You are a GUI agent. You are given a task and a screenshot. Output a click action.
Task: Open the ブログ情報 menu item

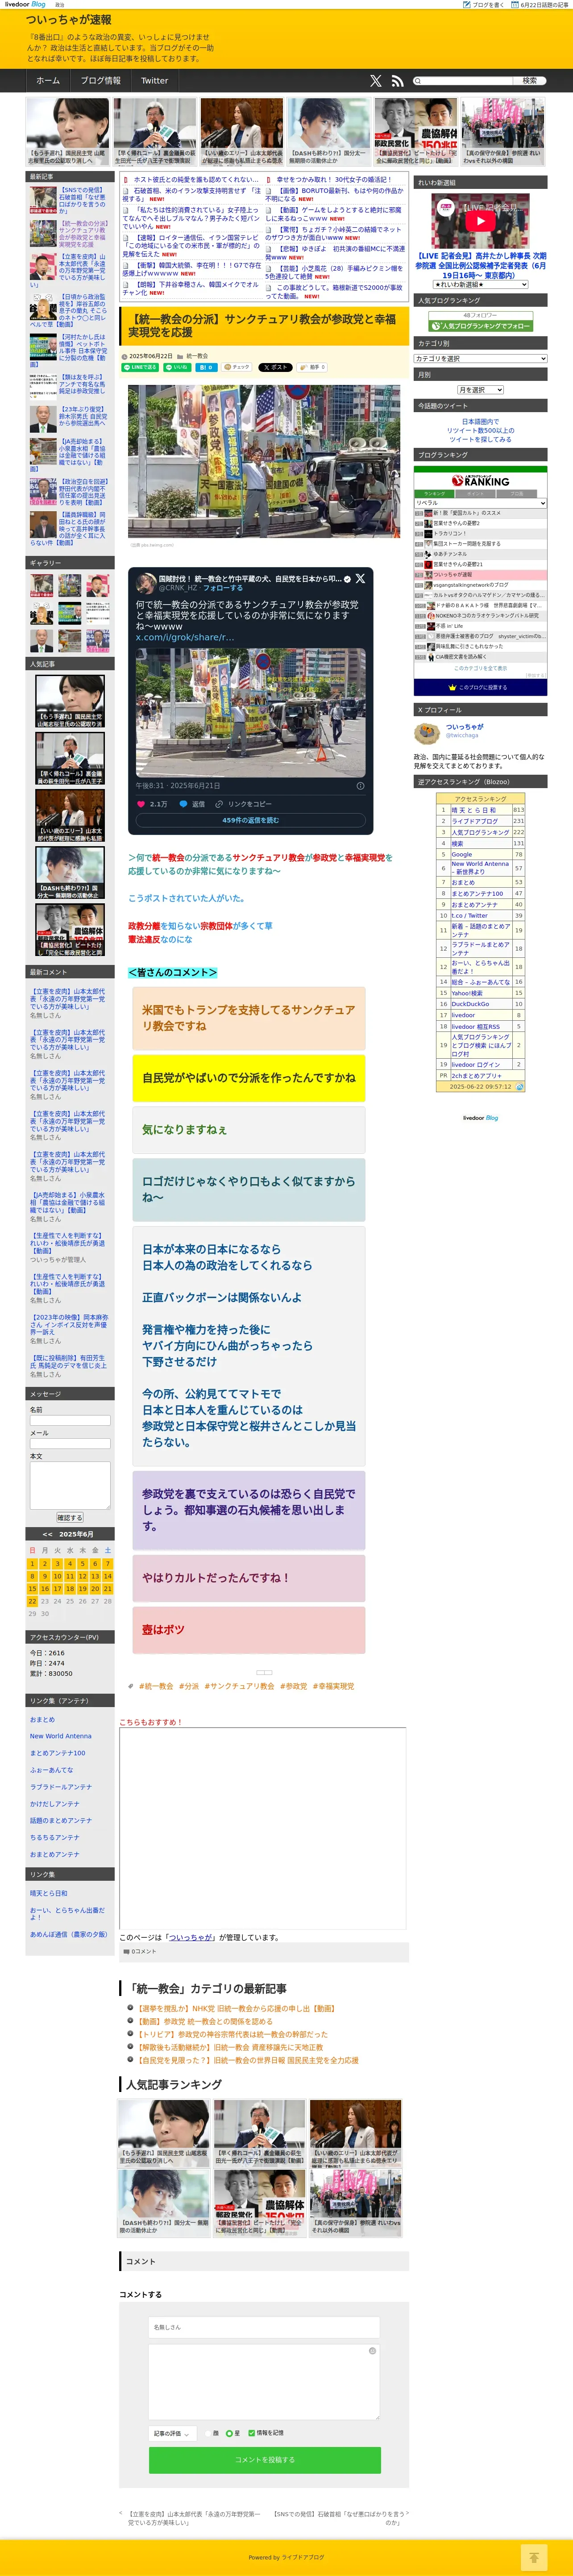coord(101,81)
